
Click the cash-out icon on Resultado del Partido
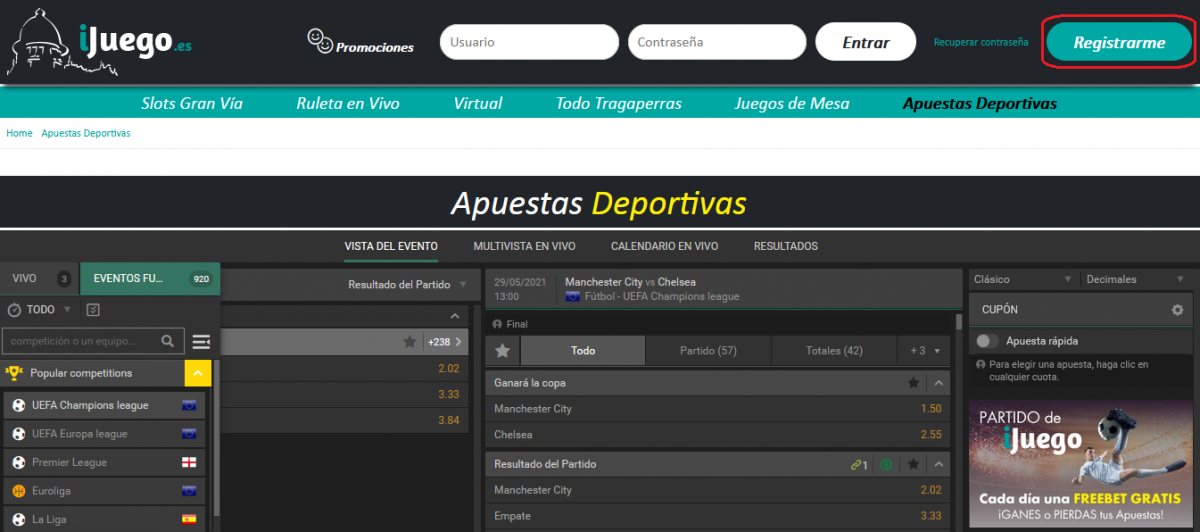(x=886, y=465)
